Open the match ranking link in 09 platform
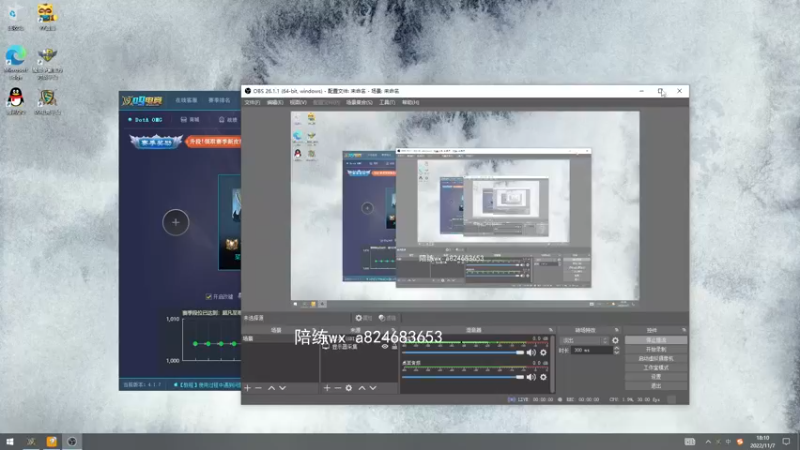 click(219, 101)
